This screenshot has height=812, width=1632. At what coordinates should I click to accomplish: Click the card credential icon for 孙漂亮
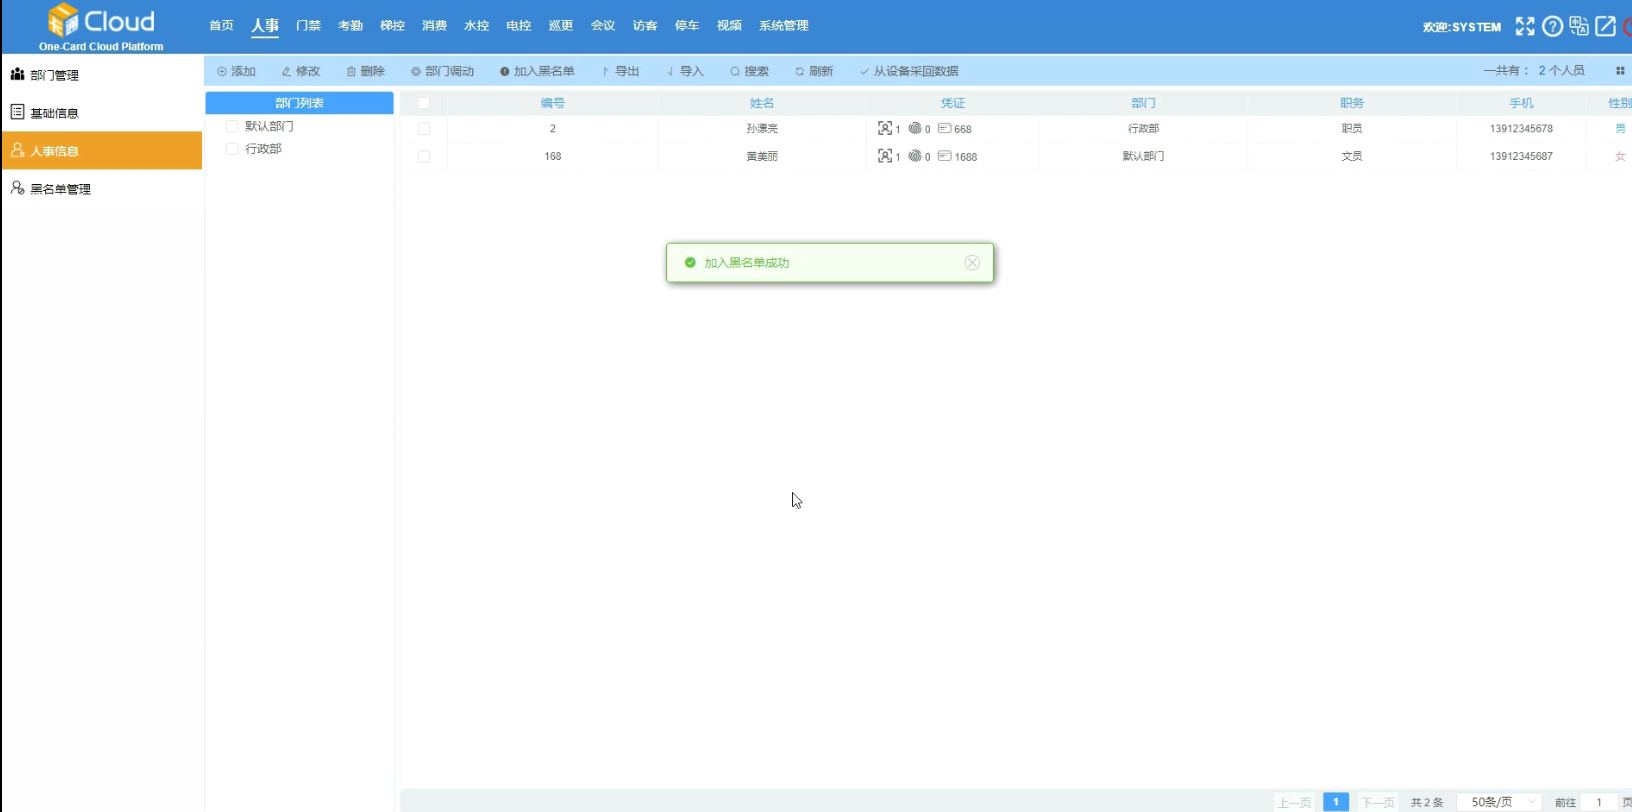tap(945, 129)
